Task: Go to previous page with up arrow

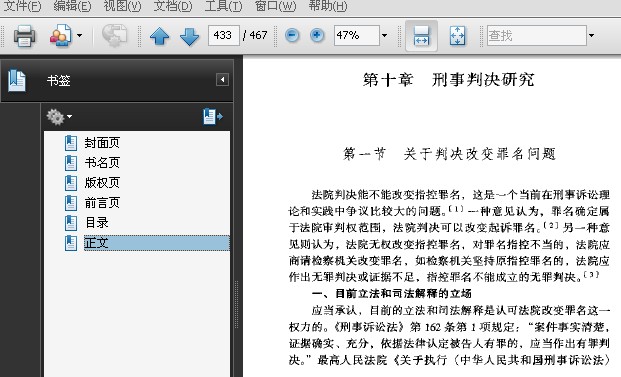Action: tap(160, 36)
